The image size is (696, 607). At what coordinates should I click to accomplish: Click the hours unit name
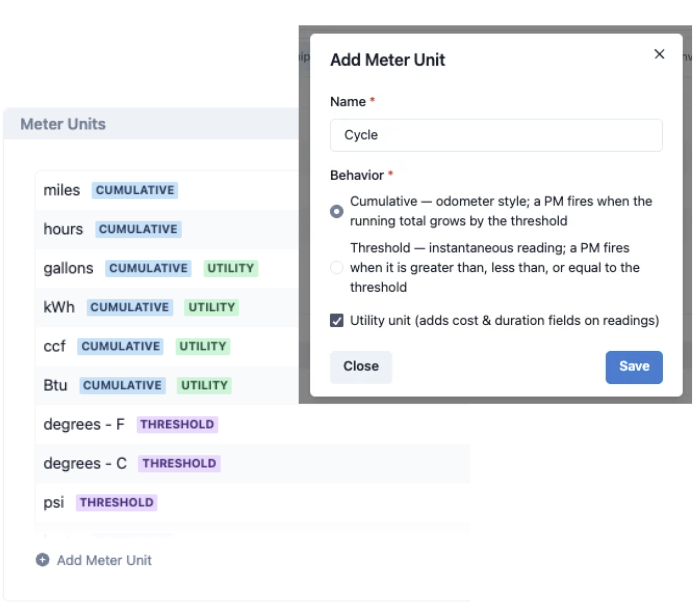(63, 229)
